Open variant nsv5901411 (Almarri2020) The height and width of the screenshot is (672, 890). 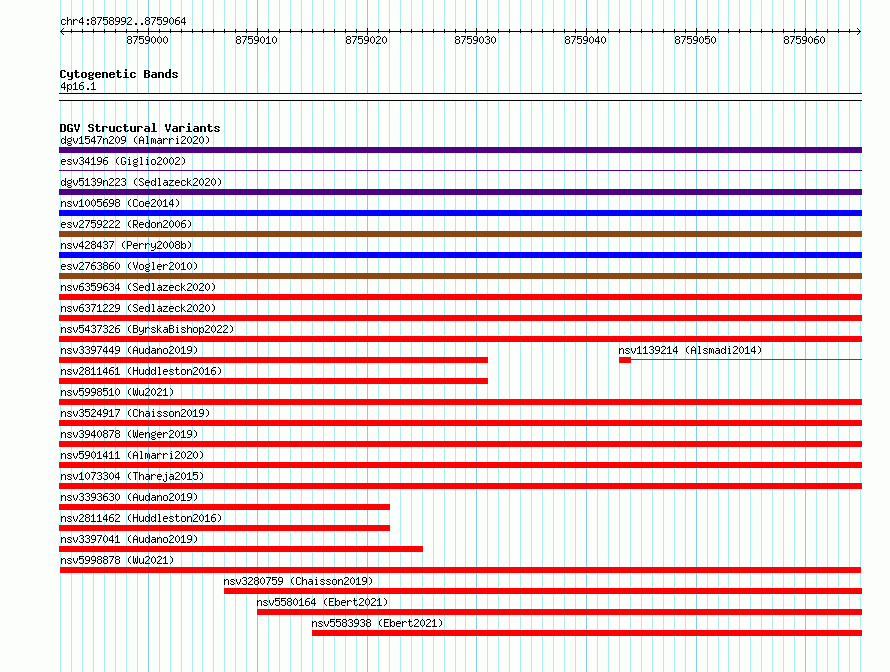tap(132, 455)
